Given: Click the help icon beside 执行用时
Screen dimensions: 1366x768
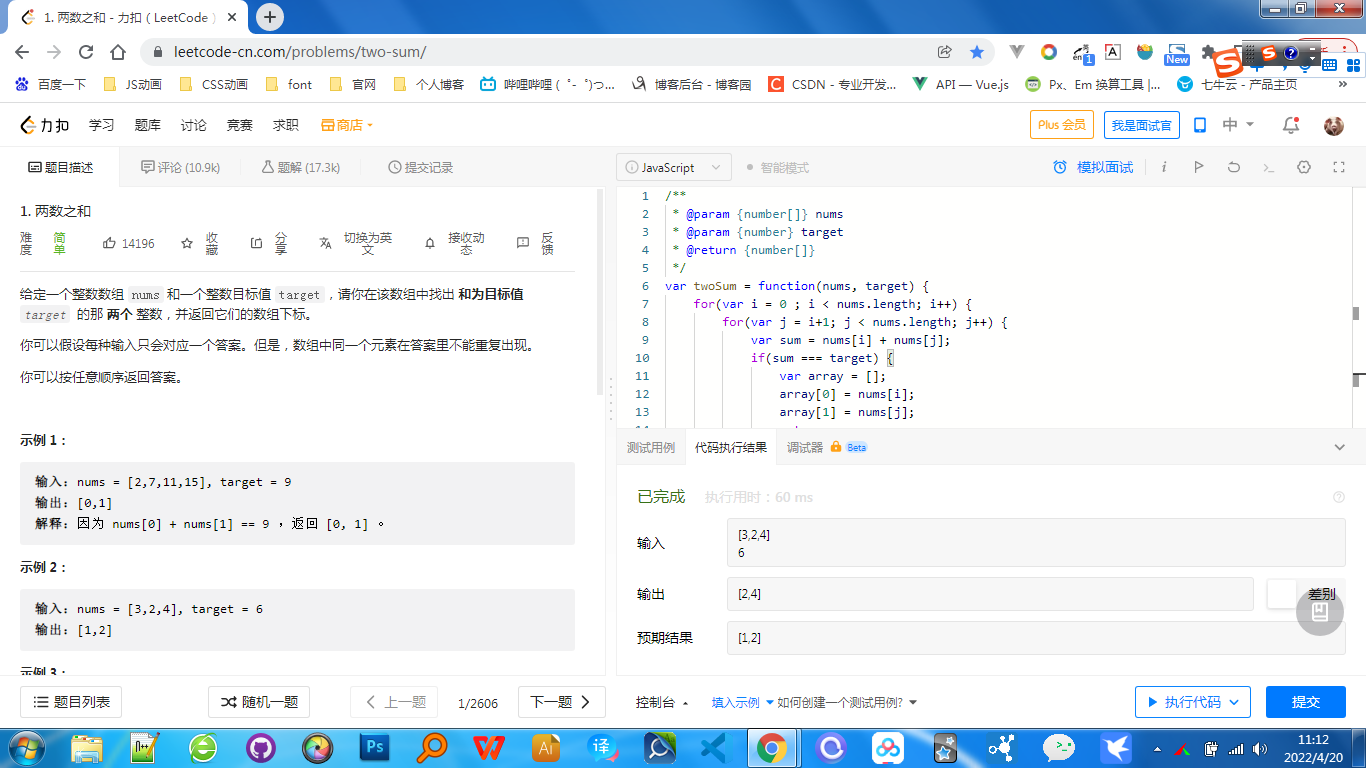Looking at the screenshot, I should point(1339,497).
